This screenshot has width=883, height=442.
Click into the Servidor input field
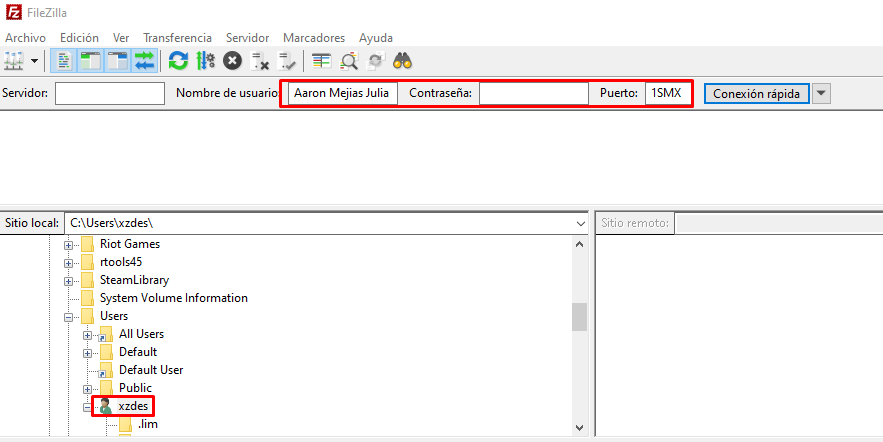point(110,93)
